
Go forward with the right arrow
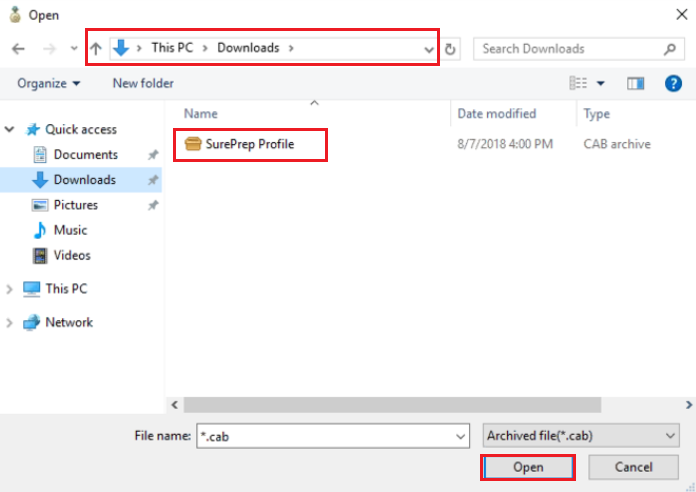(49, 48)
